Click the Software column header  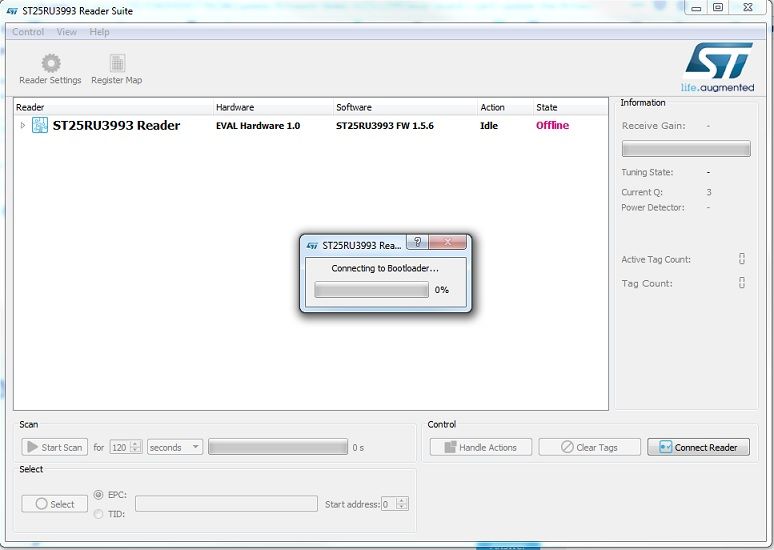pyautogui.click(x=406, y=107)
